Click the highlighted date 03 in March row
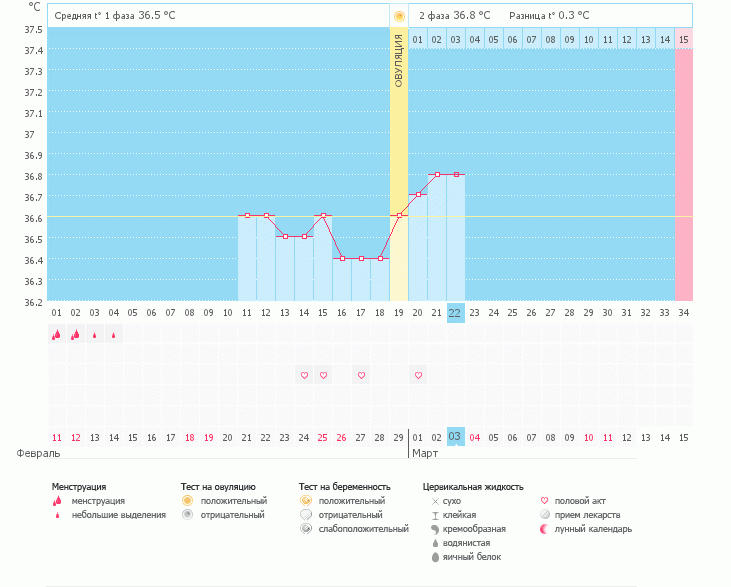 (455, 437)
